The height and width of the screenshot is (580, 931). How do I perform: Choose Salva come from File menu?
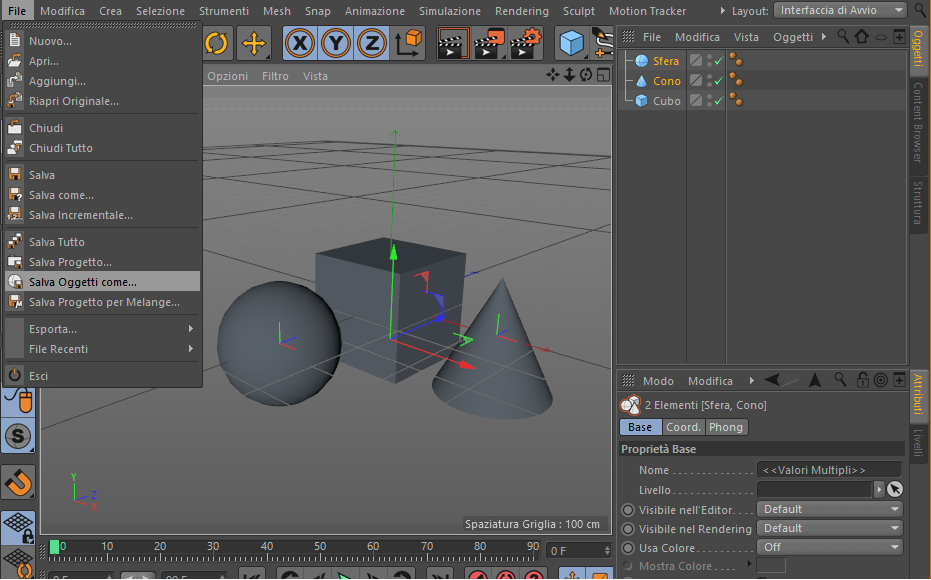click(102, 195)
